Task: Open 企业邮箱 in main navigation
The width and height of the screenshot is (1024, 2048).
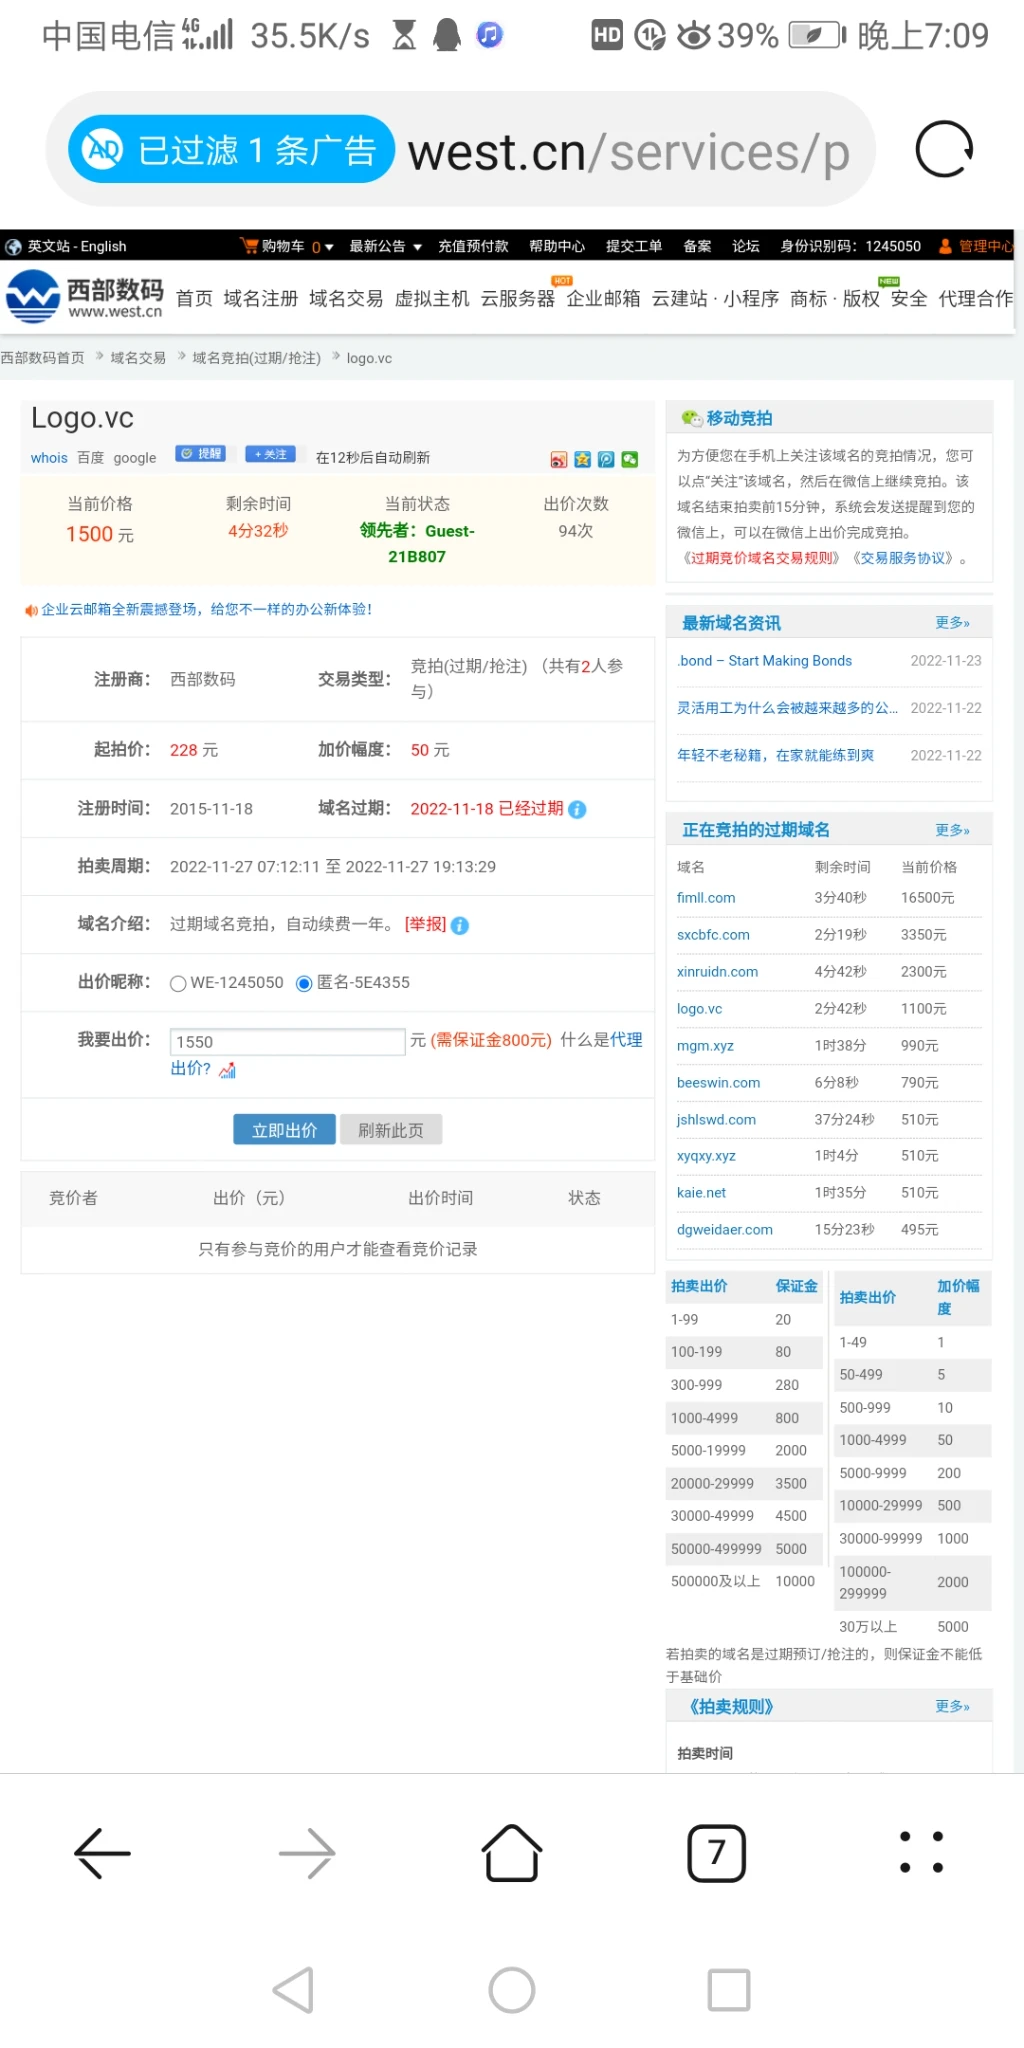Action: (603, 298)
